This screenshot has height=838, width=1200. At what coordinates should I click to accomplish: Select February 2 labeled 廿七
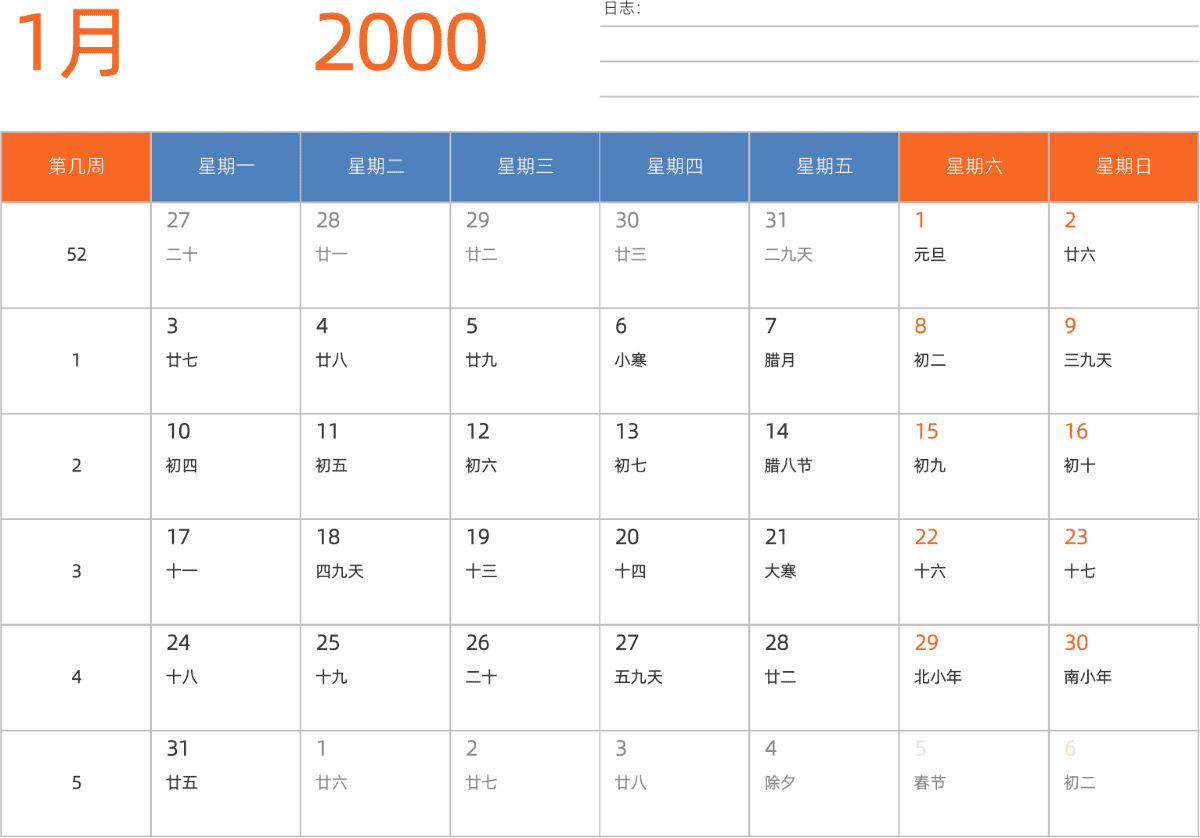click(x=525, y=783)
